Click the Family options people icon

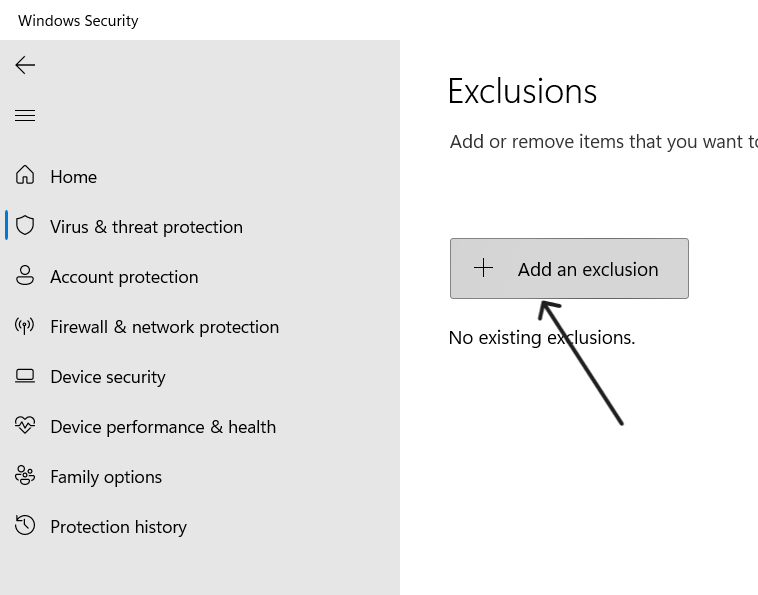pyautogui.click(x=25, y=476)
